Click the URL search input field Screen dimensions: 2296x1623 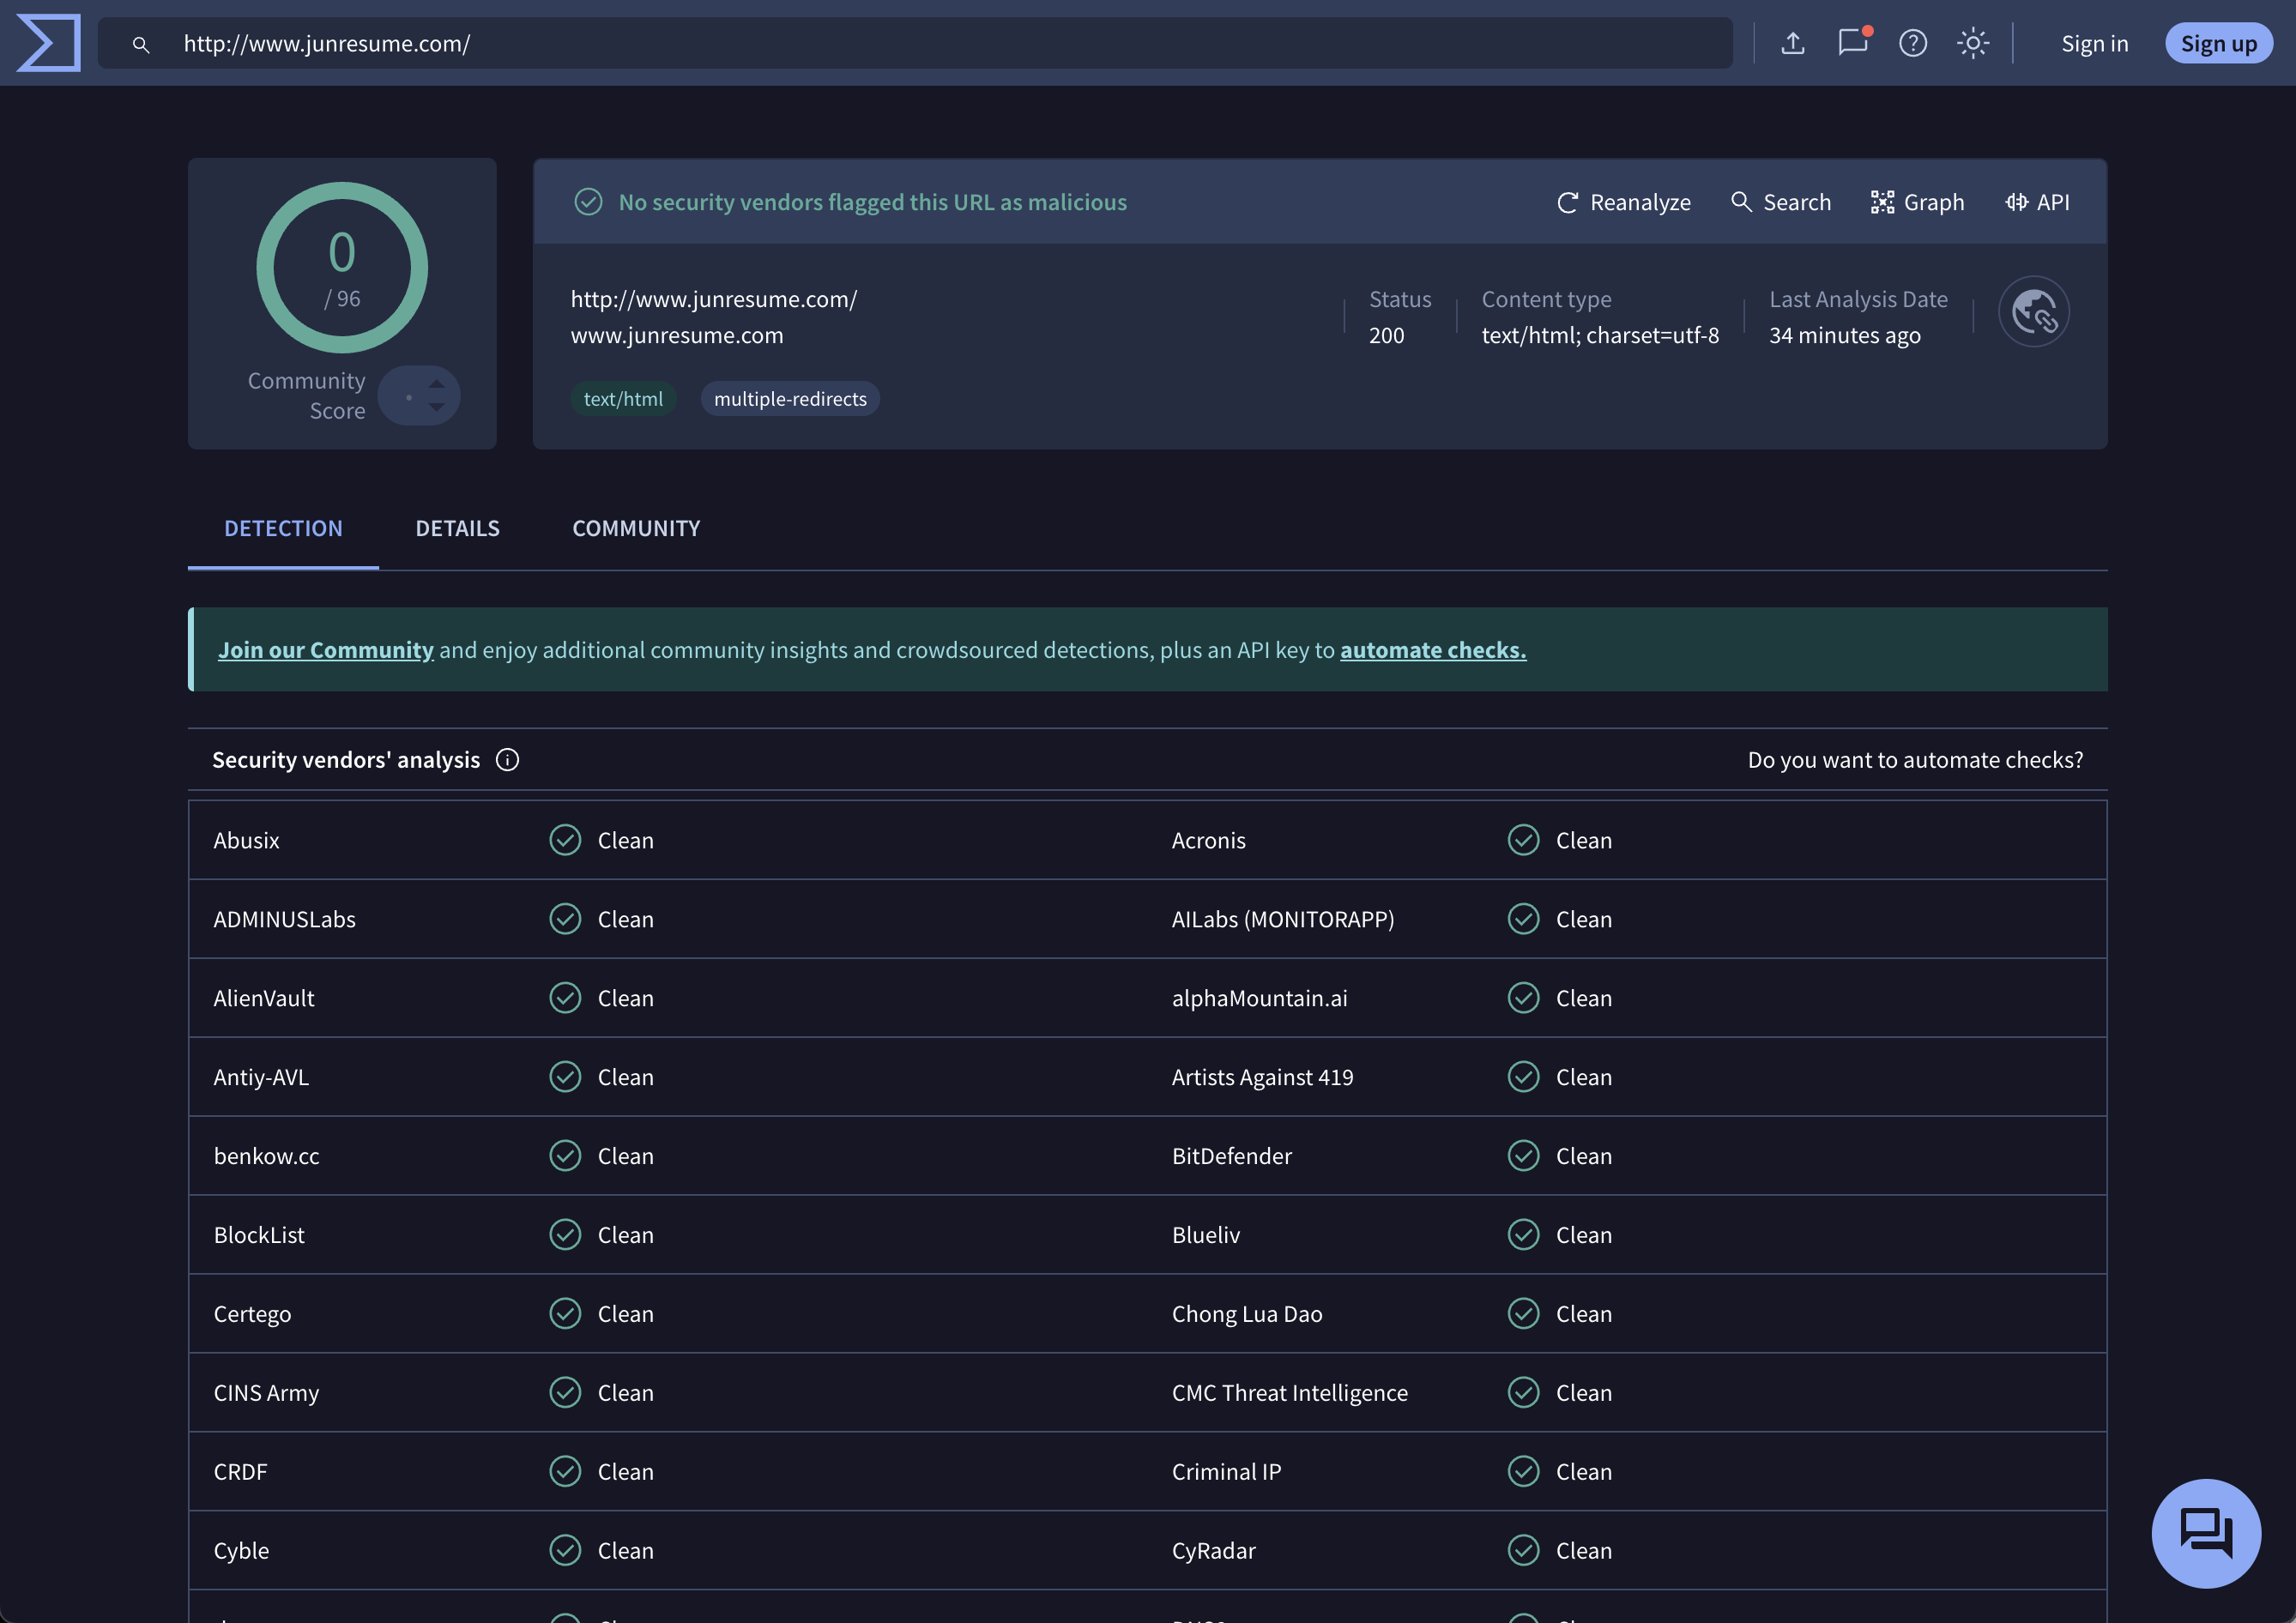coord(940,43)
